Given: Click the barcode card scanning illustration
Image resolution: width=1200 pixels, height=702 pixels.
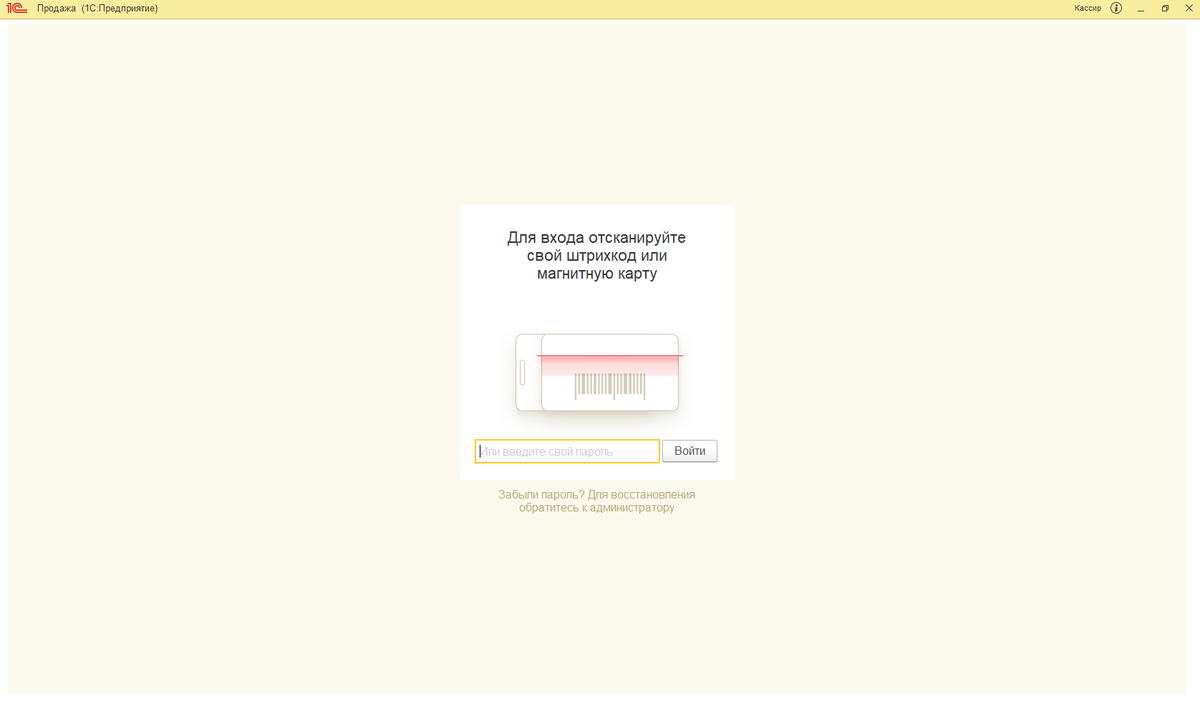Looking at the screenshot, I should tap(599, 373).
